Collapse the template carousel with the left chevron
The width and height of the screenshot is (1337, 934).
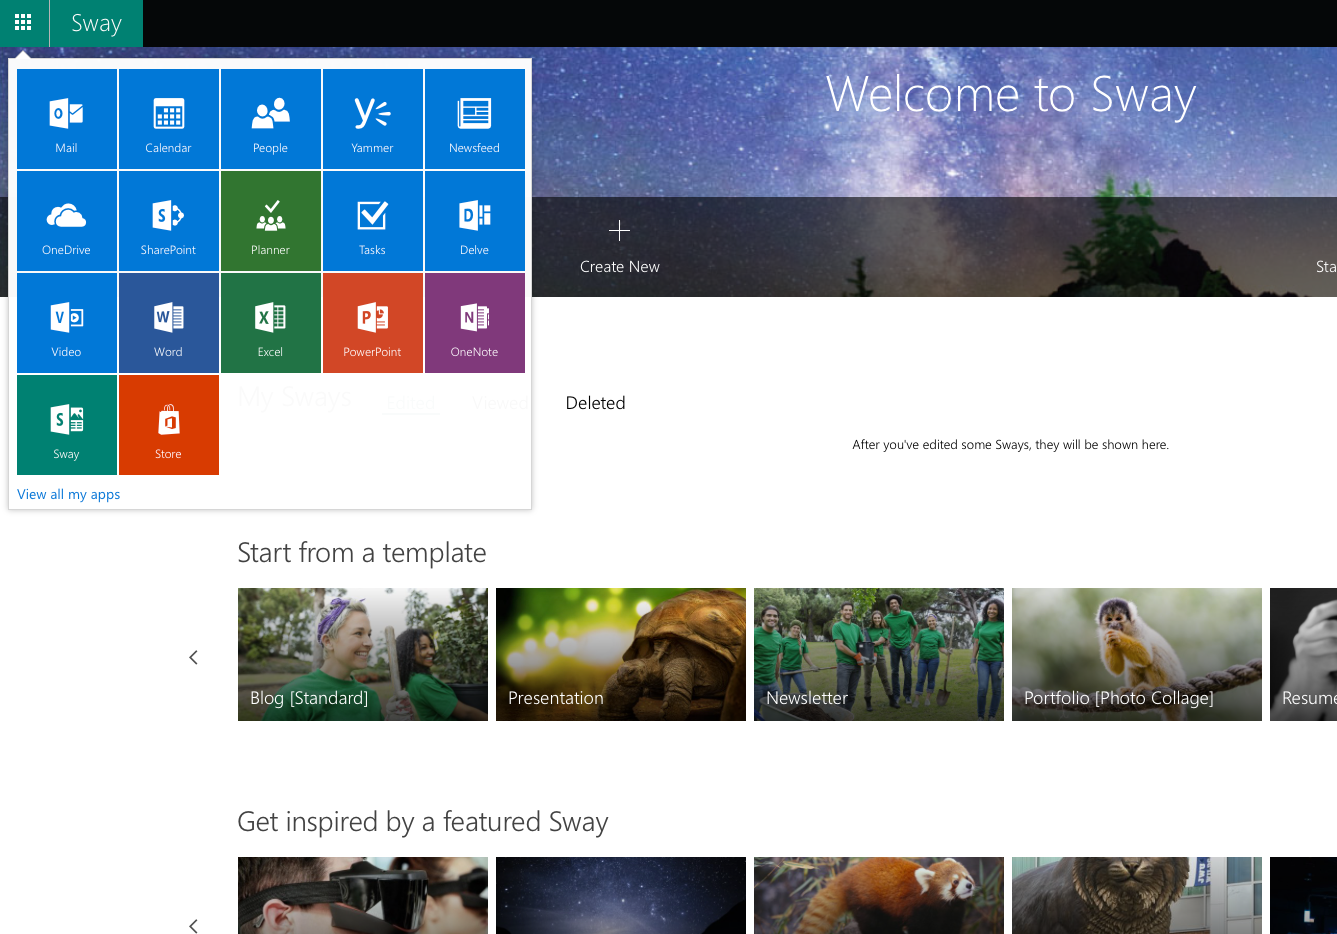[x=193, y=657]
